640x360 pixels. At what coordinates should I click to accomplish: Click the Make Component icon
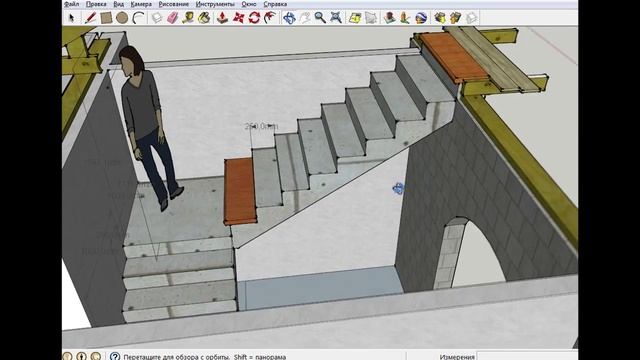[x=157, y=18]
